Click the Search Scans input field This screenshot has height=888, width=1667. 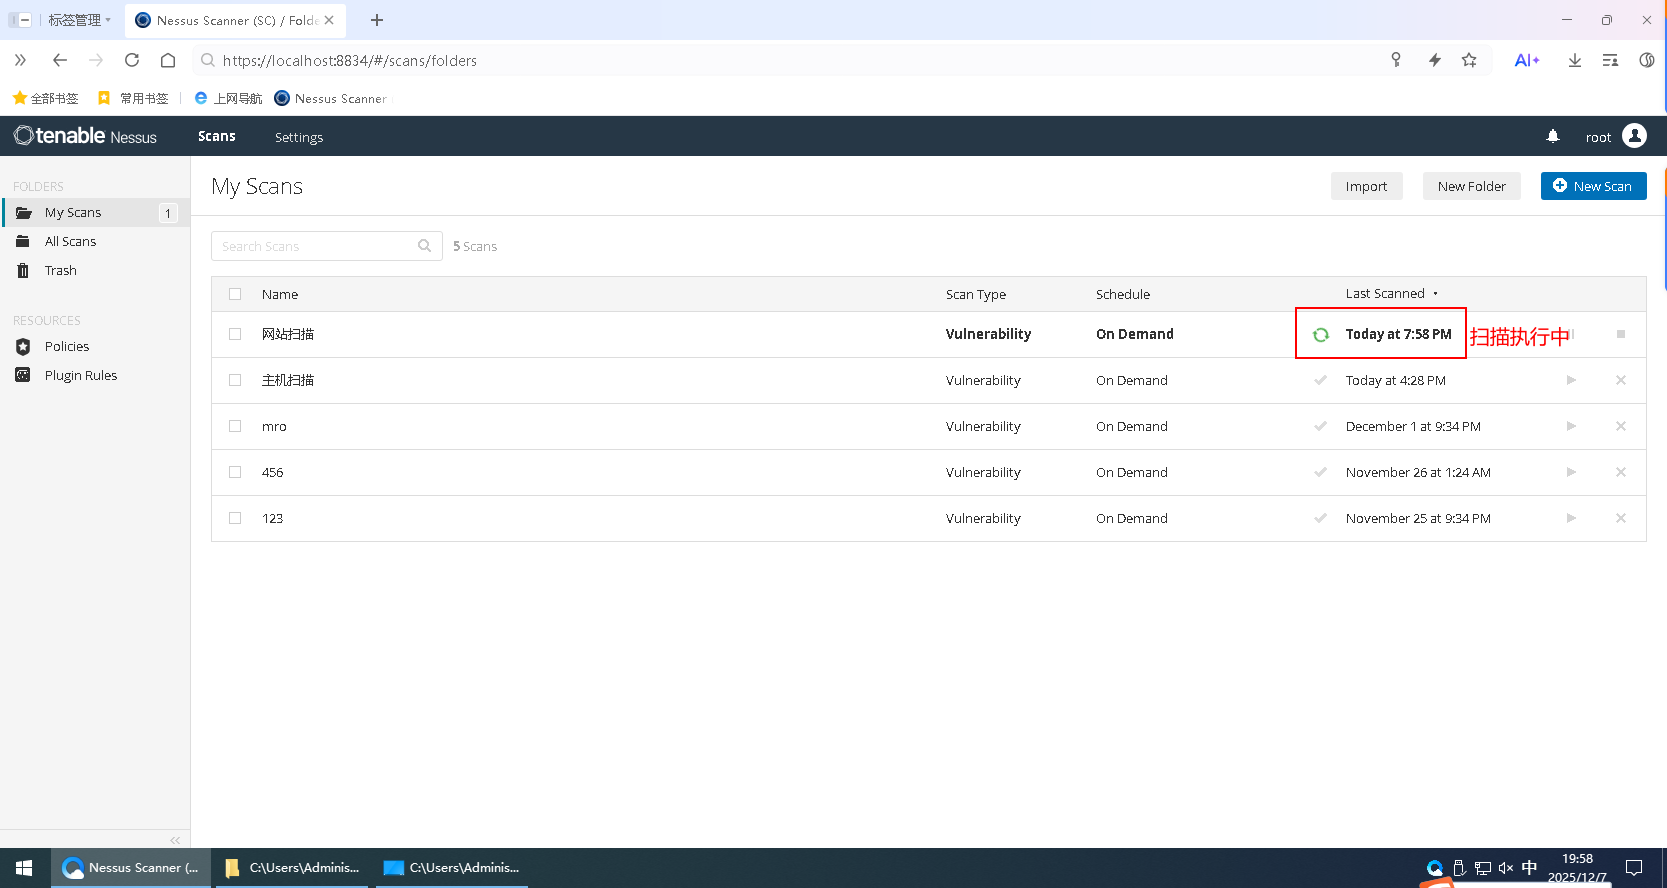(315, 246)
